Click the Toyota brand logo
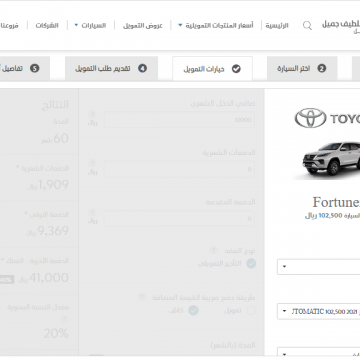The height and width of the screenshot is (360, 360). [327, 118]
